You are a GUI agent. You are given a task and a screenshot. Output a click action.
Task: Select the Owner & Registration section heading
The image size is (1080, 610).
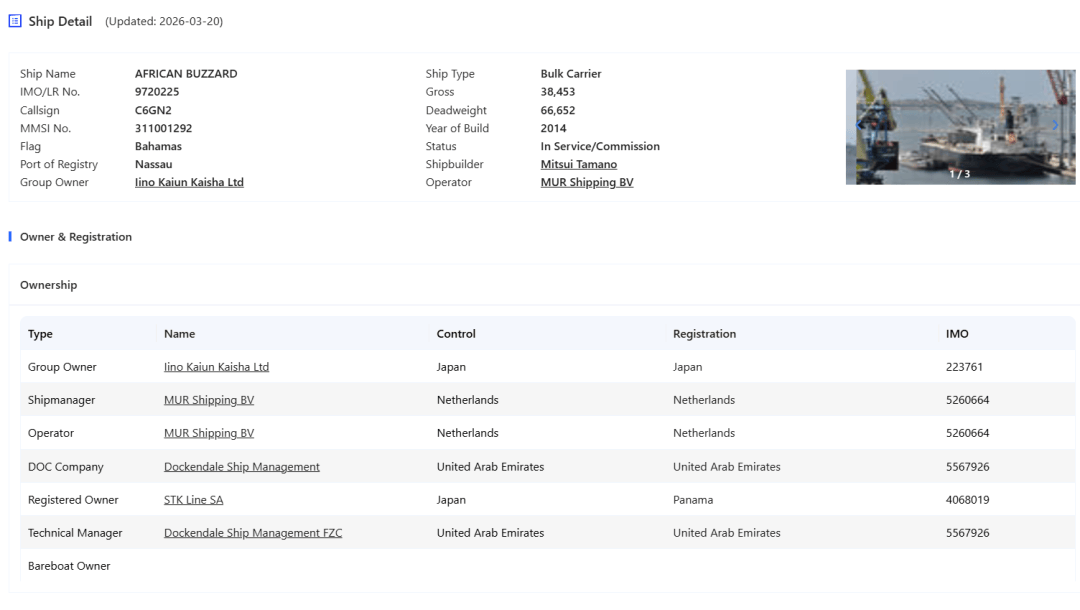click(76, 237)
